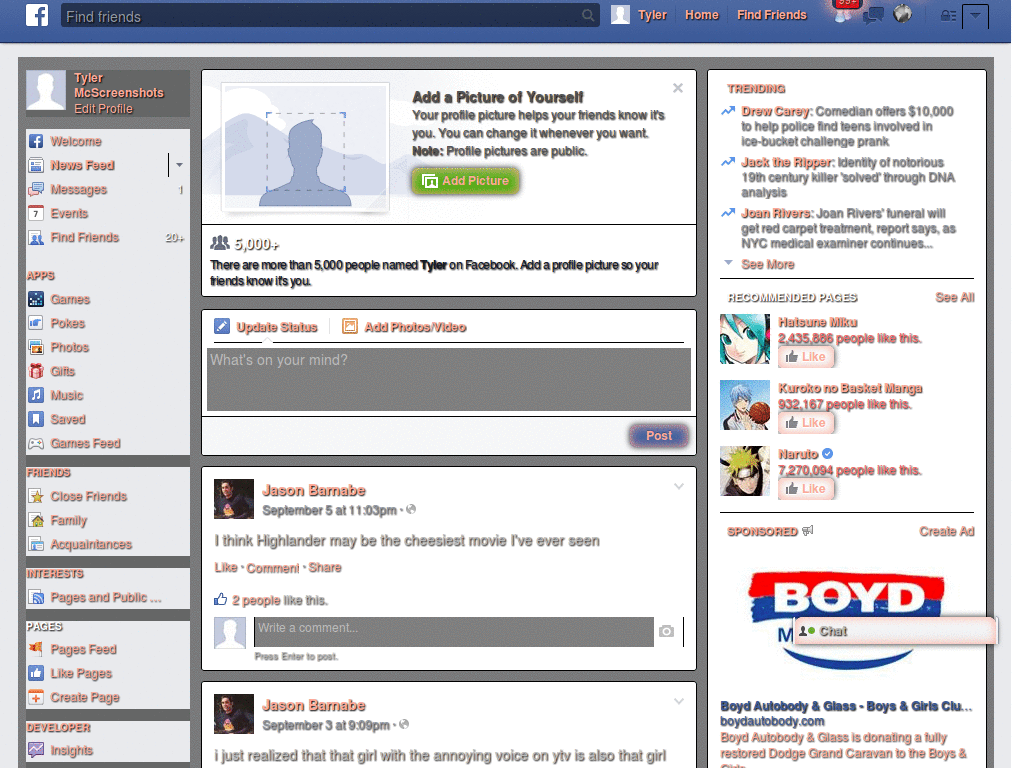Click the Add Picture button

click(465, 181)
